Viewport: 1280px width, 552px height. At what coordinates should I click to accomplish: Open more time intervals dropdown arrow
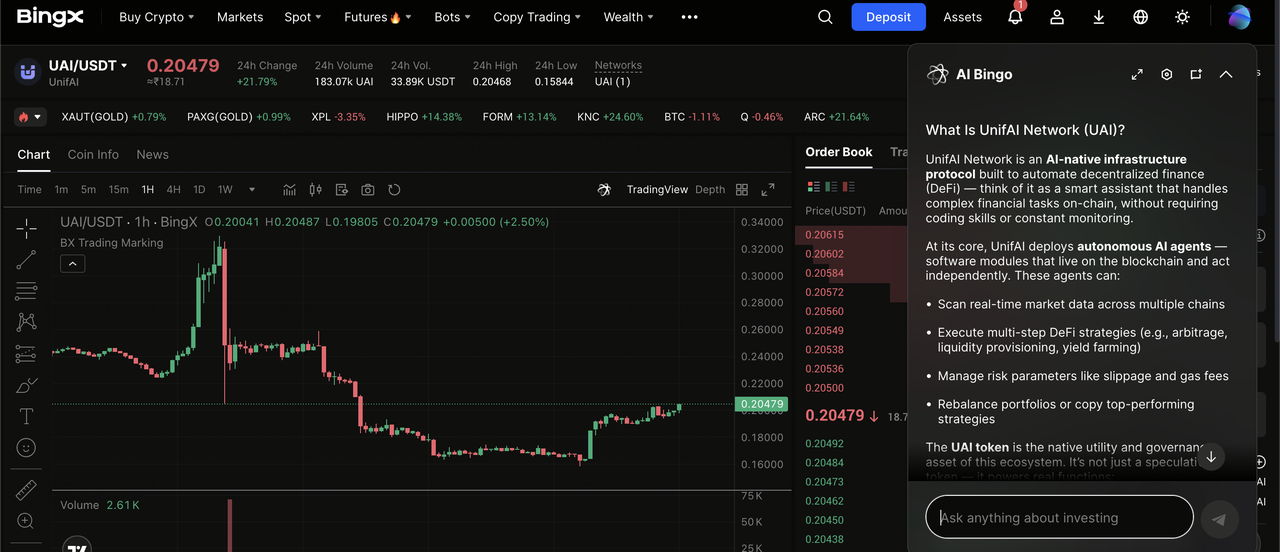pos(252,190)
